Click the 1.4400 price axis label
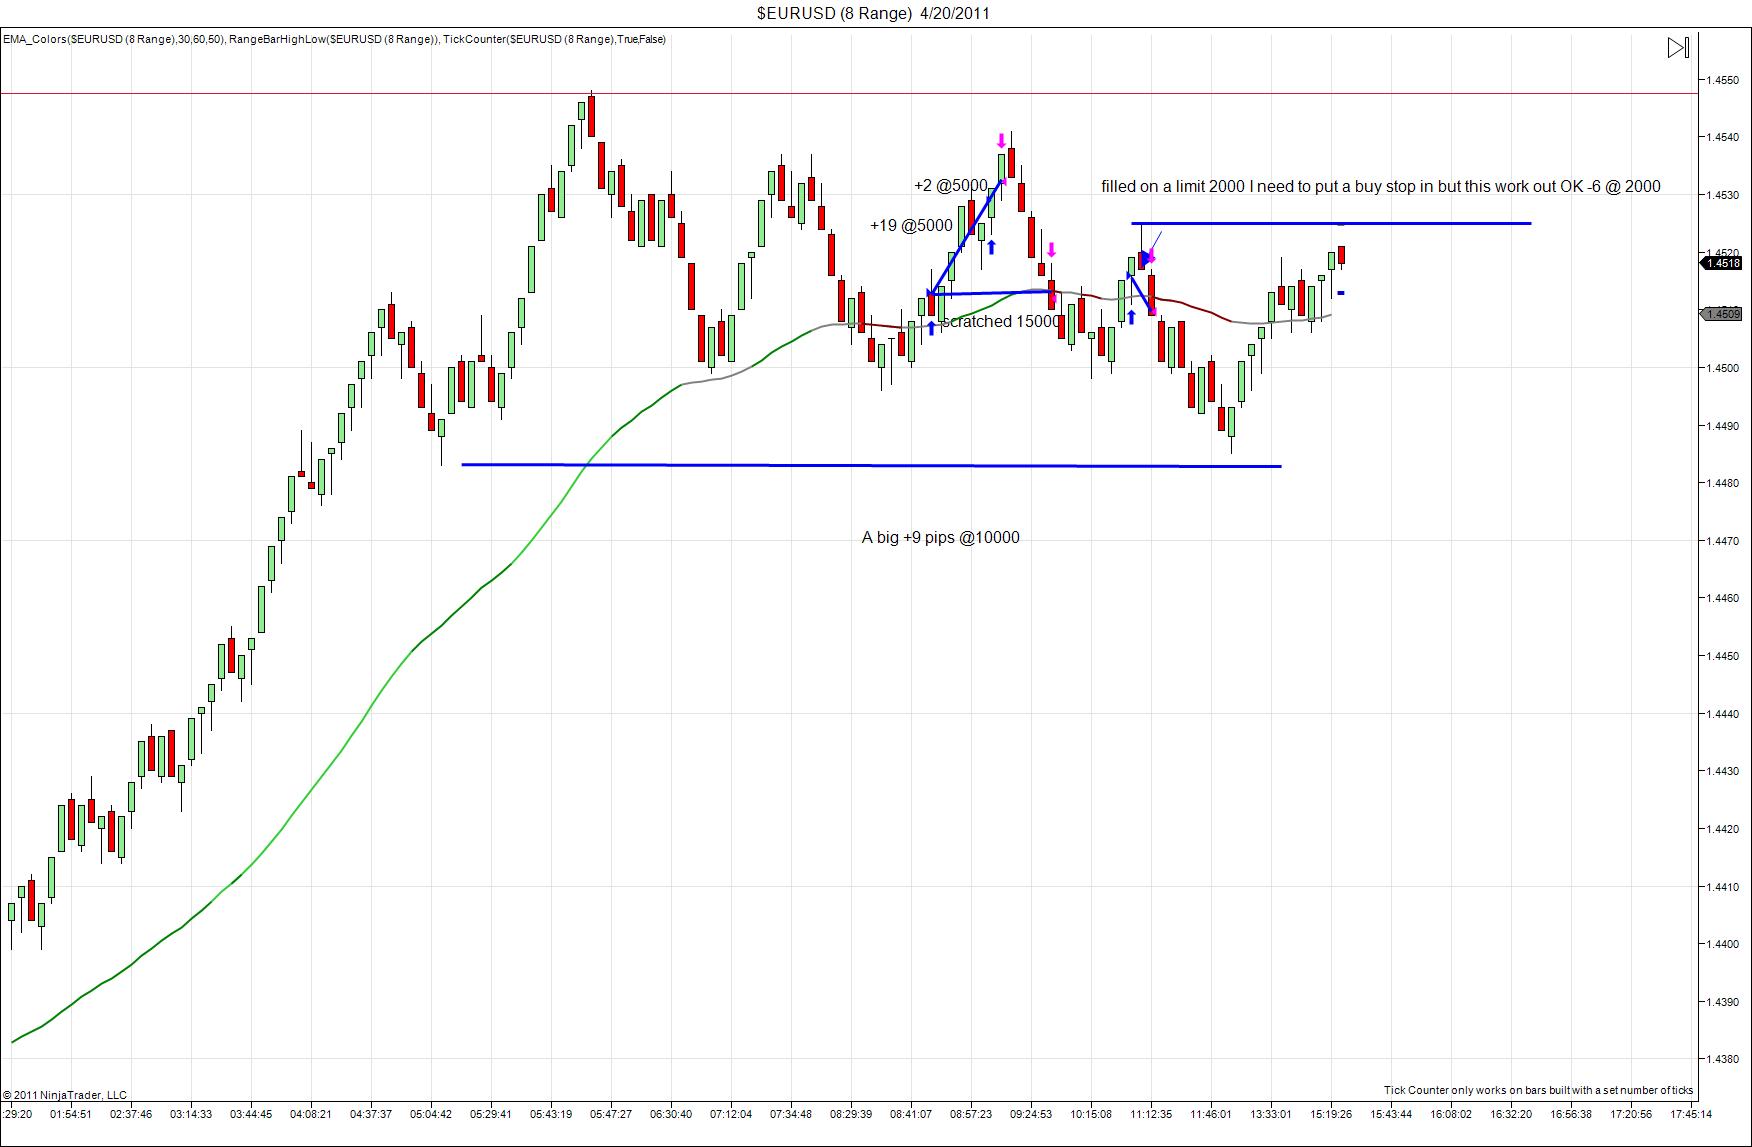The image size is (1752, 1147). tap(1723, 944)
